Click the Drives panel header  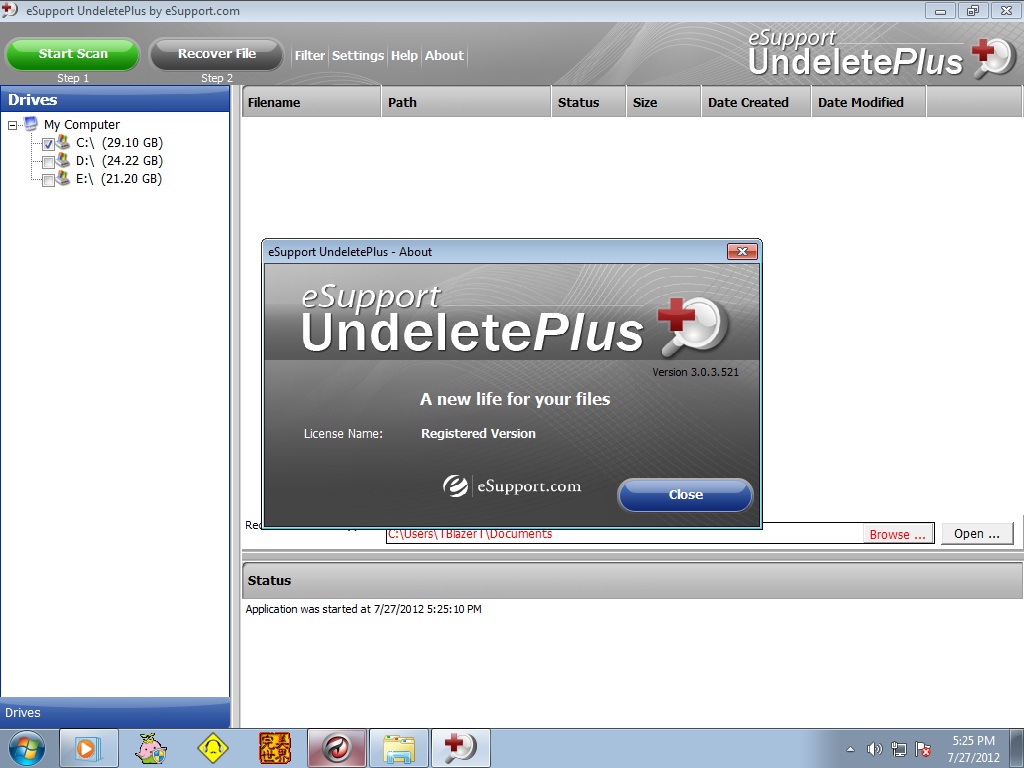coord(115,99)
